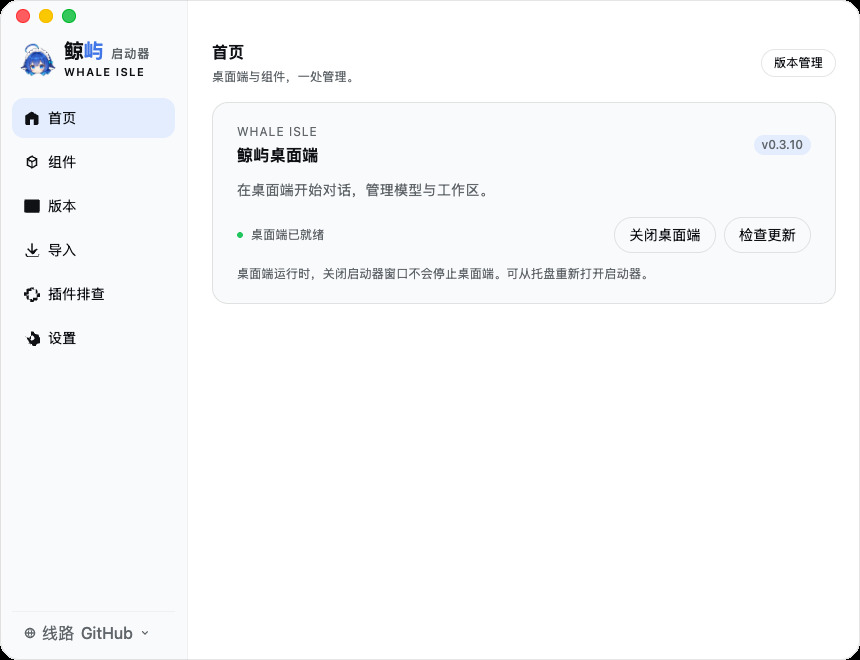Click the 桌面端与组件，一处管理。 subtitle

[x=285, y=77]
